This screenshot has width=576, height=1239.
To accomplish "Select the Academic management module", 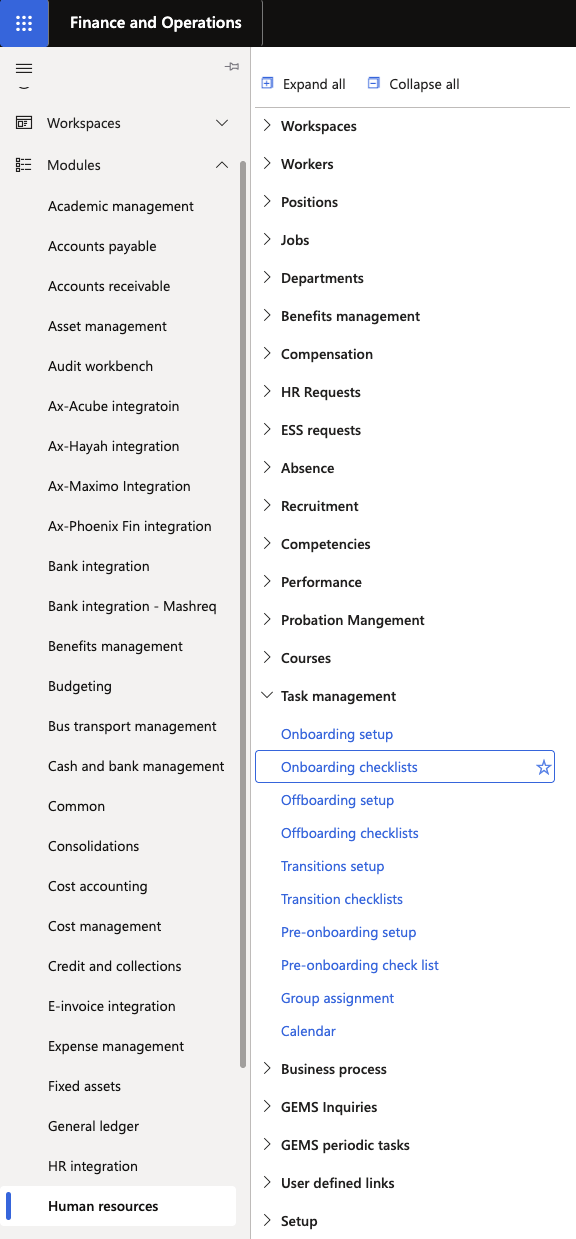I will (x=121, y=206).
